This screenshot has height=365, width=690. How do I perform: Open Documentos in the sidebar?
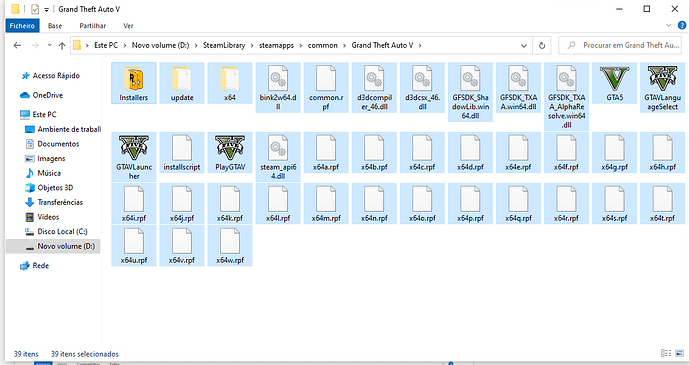(58, 144)
